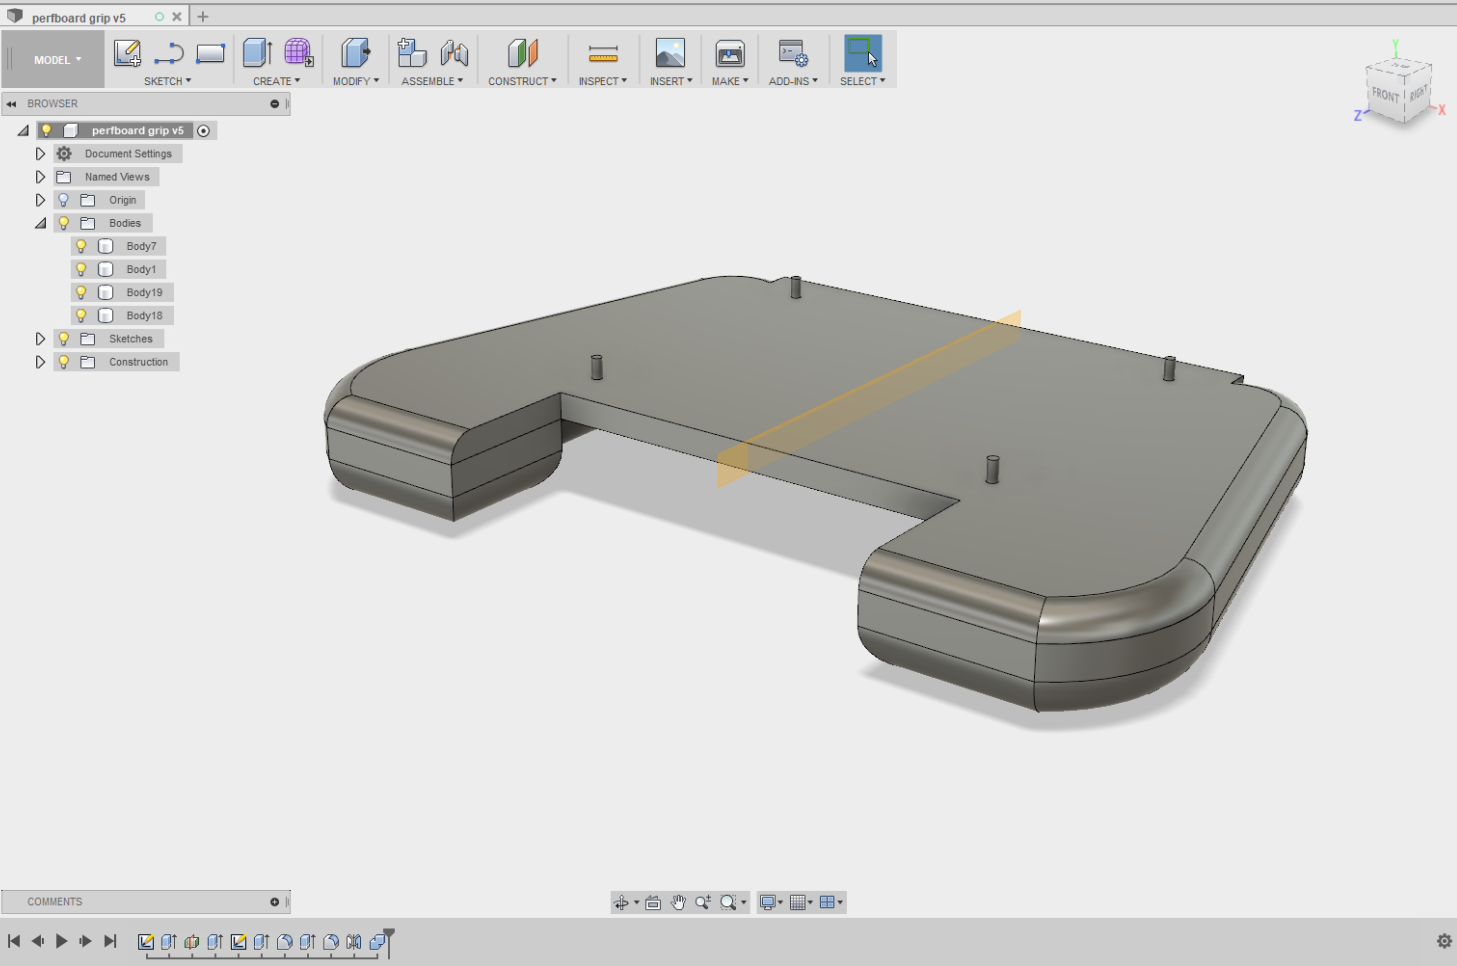The image size is (1457, 966).
Task: Open the CONSTRUCT menu
Action: (522, 81)
